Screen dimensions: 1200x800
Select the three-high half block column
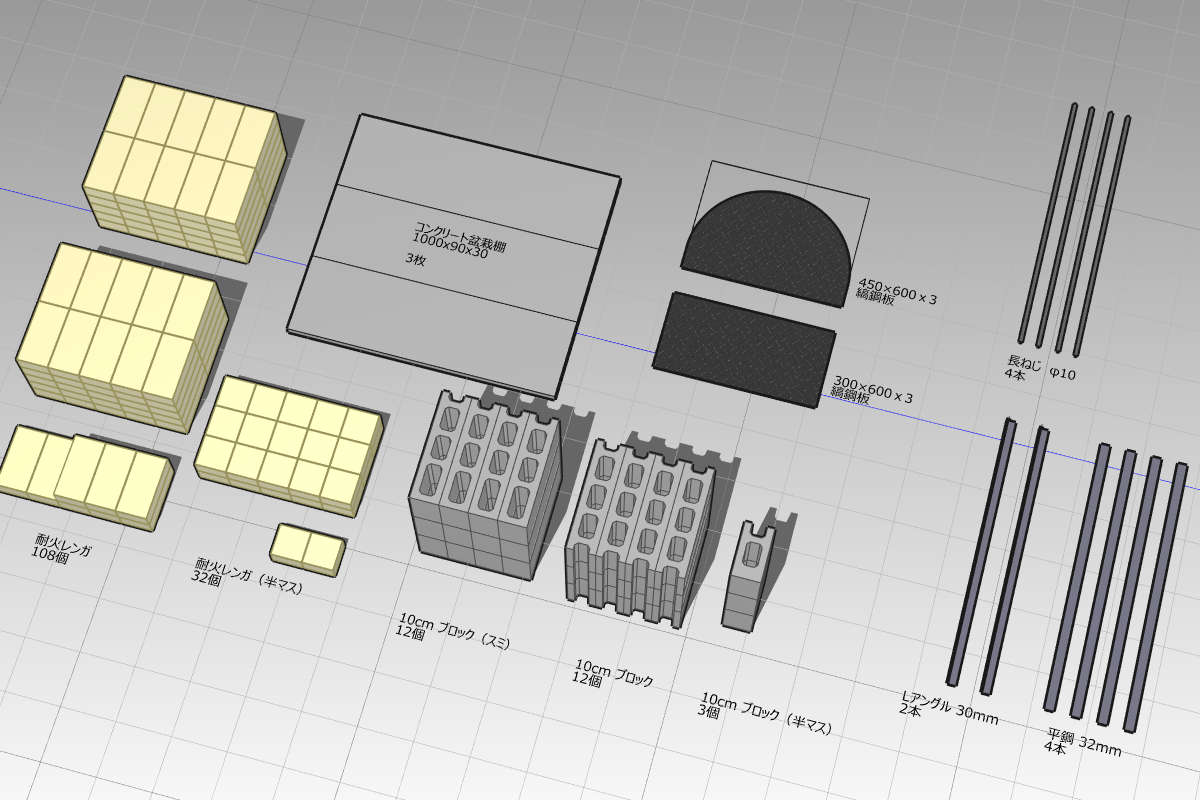pos(750,575)
